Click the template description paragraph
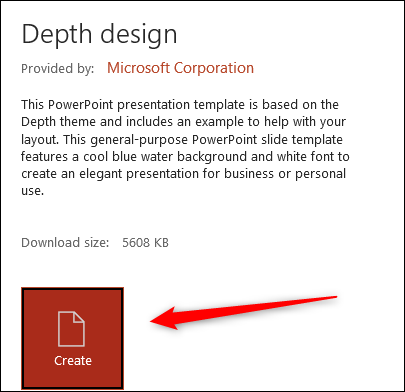 (x=185, y=148)
